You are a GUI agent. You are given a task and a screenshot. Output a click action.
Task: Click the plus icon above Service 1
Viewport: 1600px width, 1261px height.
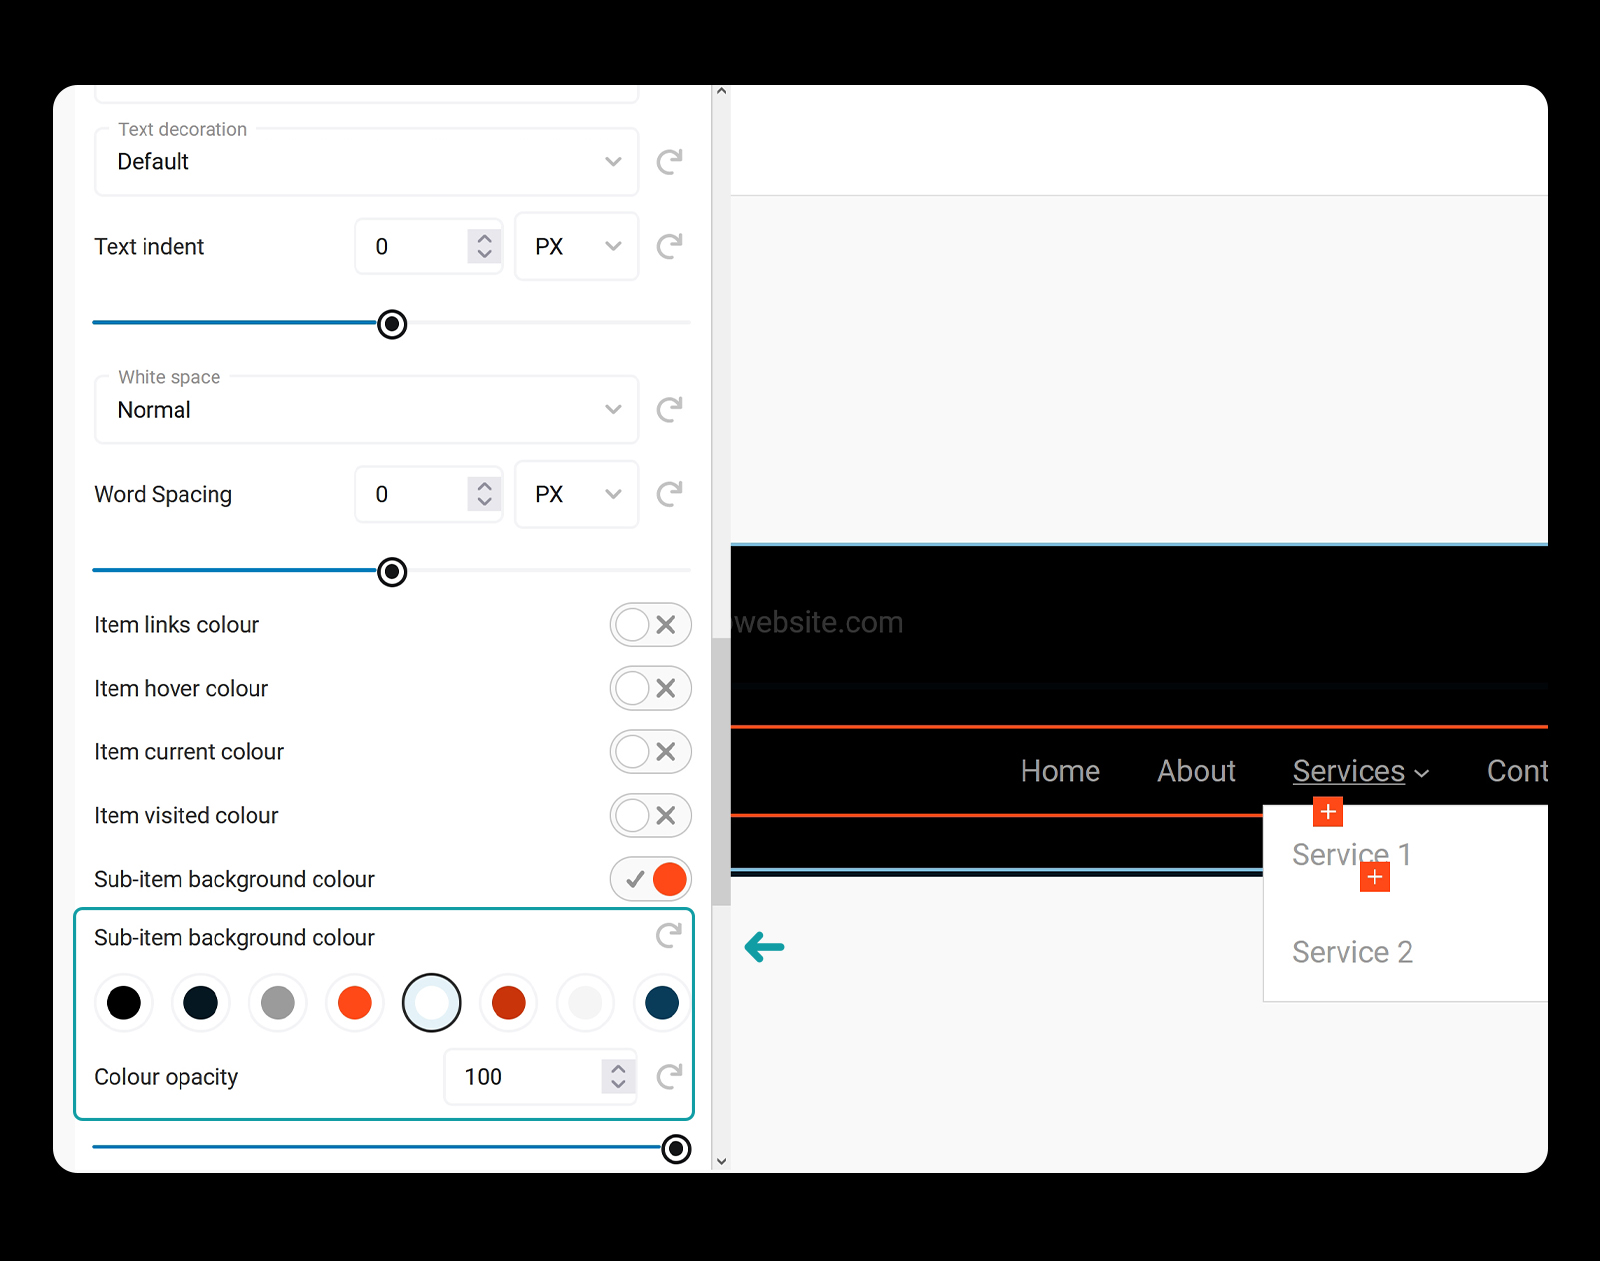[x=1328, y=812]
